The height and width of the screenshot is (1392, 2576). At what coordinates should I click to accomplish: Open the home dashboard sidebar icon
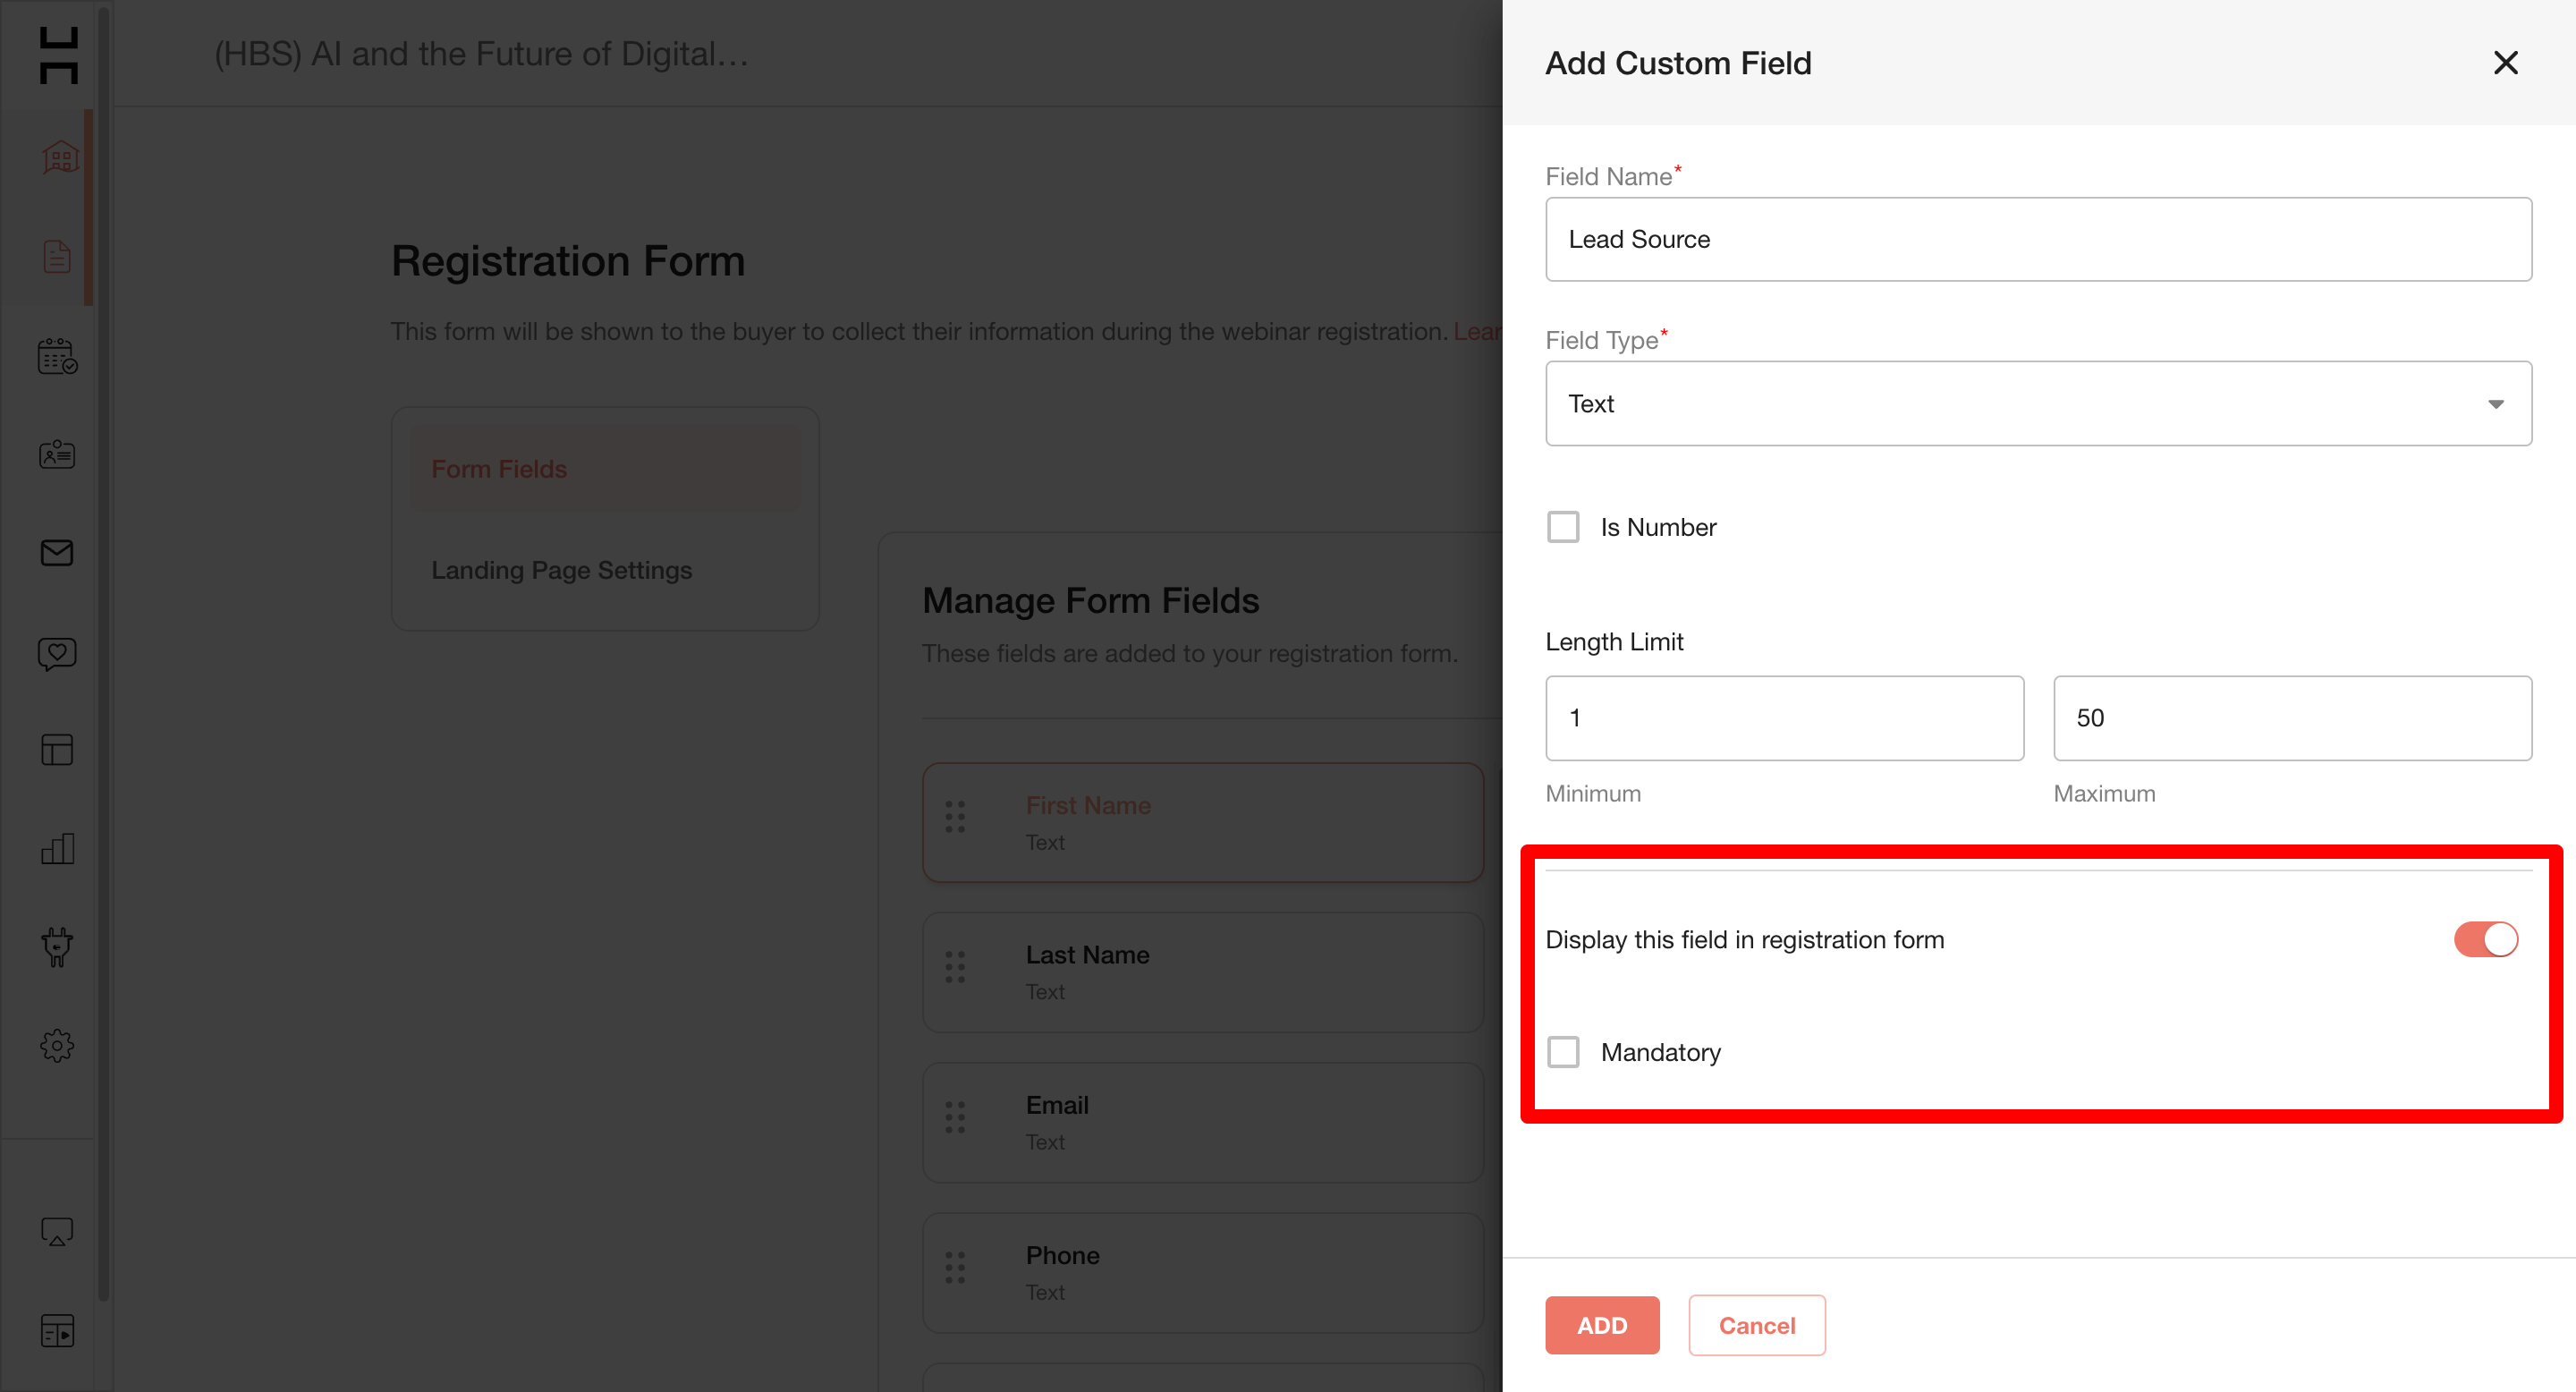[59, 157]
